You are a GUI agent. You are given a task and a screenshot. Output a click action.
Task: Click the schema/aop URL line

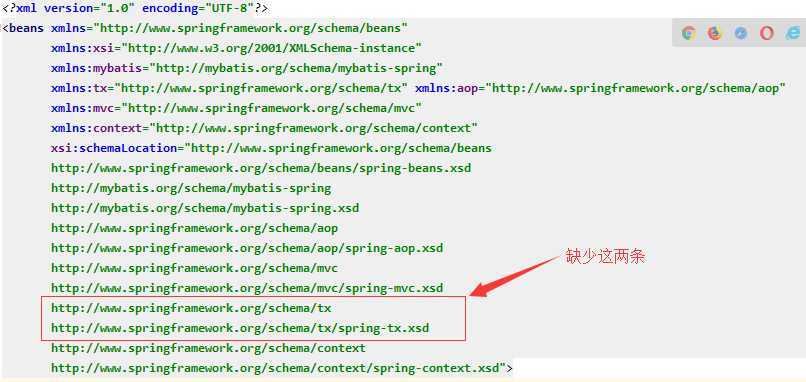pyautogui.click(x=194, y=228)
